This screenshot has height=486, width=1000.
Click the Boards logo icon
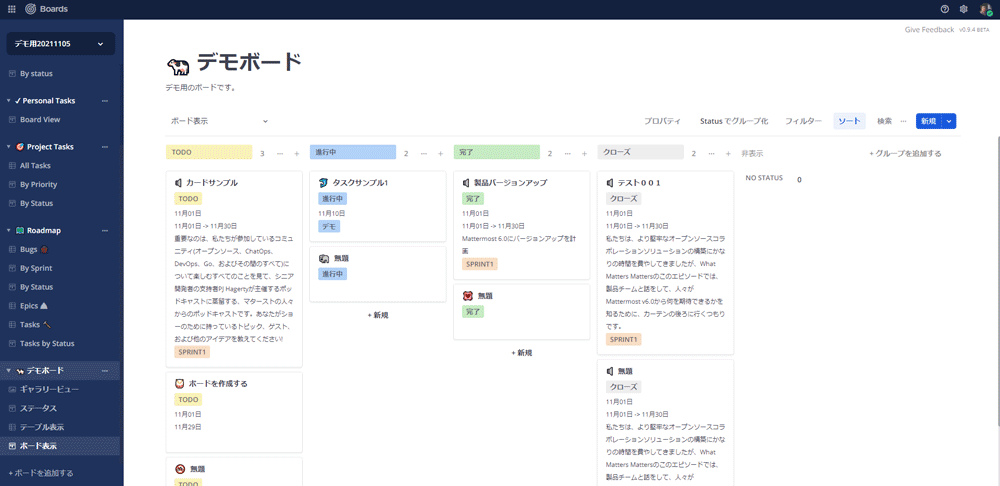pos(31,9)
